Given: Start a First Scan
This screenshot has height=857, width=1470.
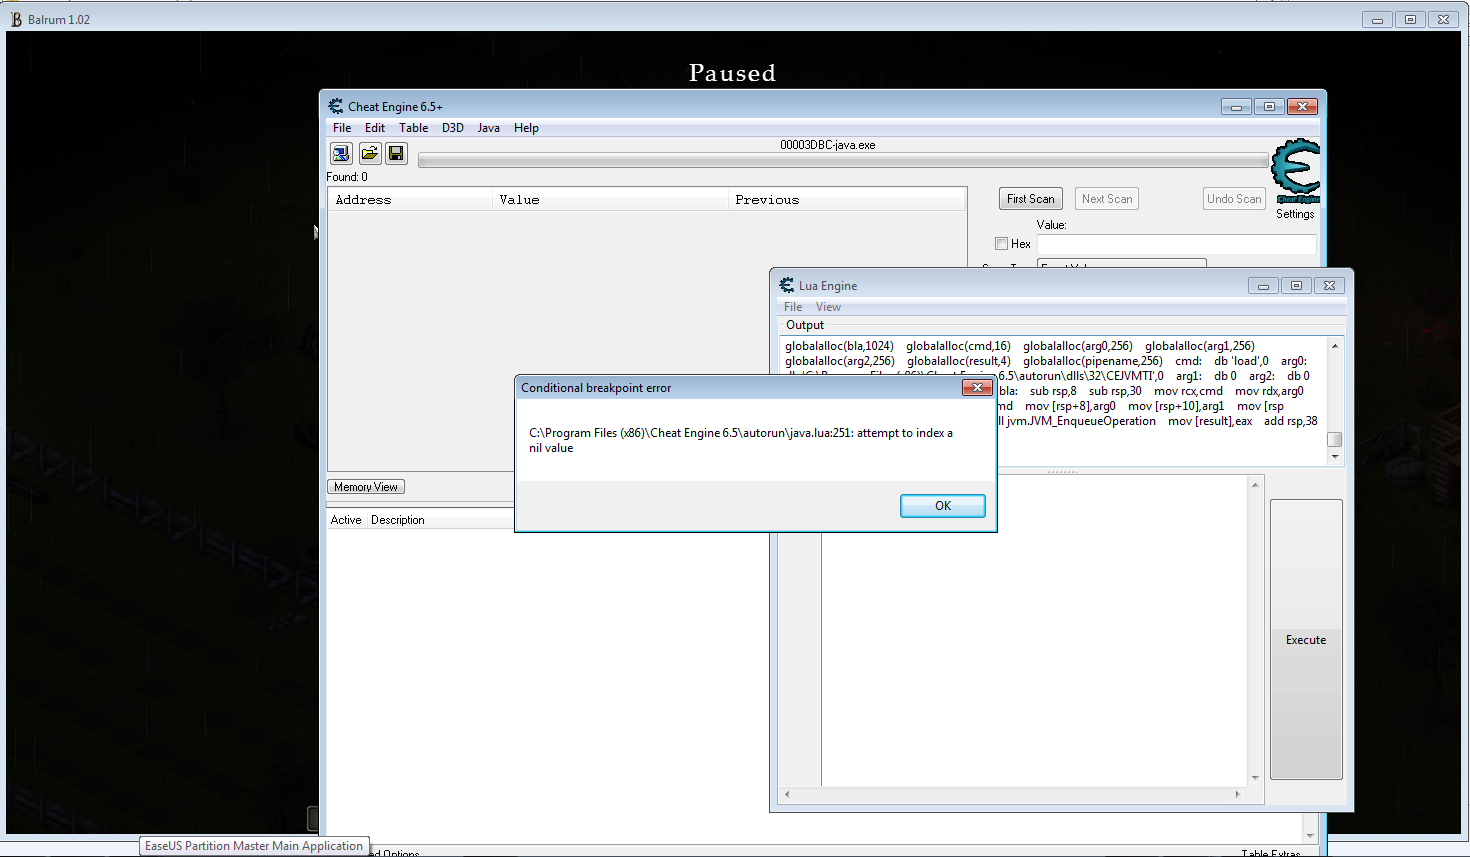Looking at the screenshot, I should [1030, 198].
